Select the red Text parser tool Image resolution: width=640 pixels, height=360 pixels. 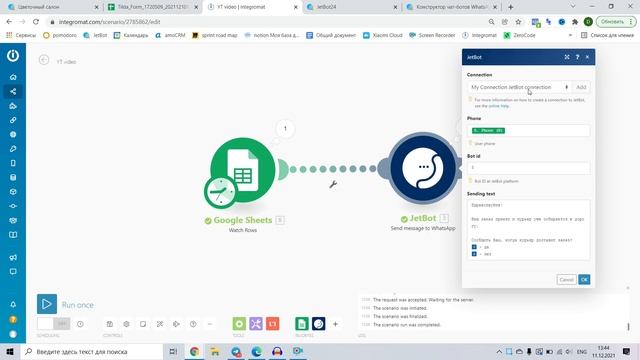click(273, 324)
